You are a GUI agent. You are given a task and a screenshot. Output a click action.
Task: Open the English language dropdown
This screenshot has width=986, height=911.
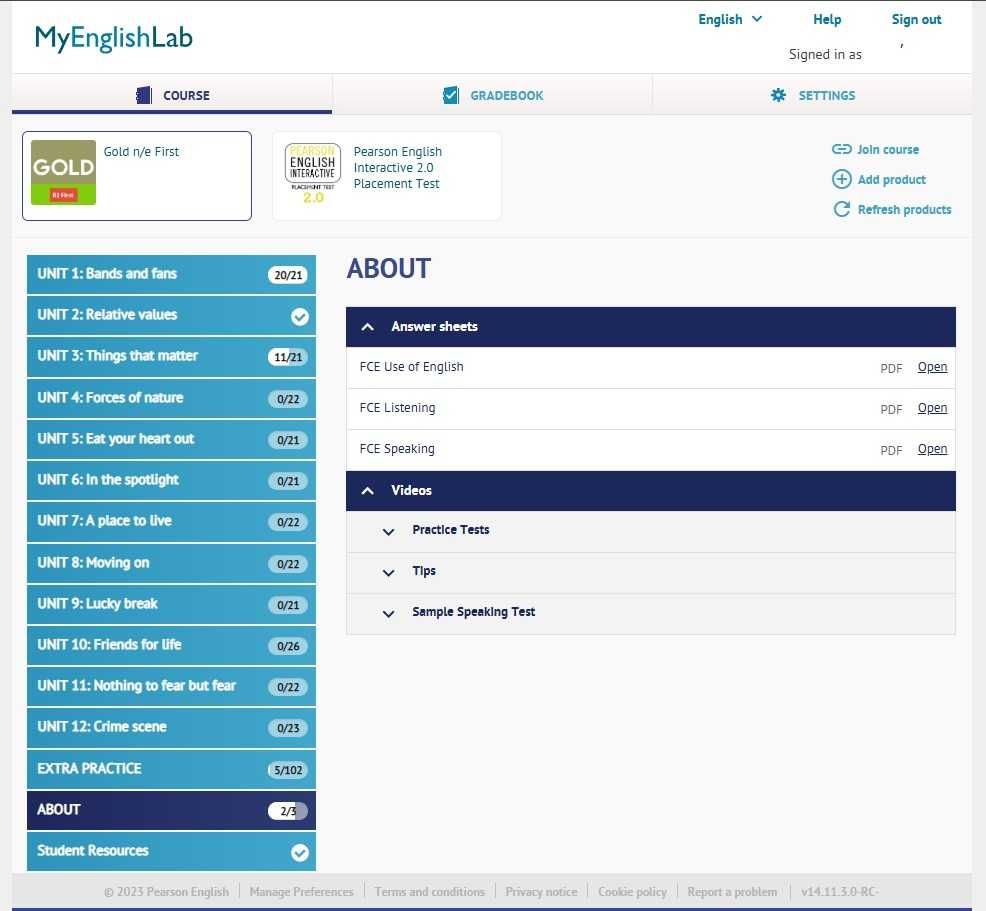pos(730,19)
